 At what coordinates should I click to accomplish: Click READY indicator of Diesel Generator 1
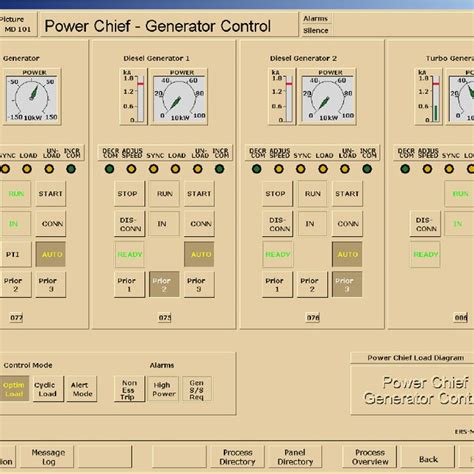(129, 254)
